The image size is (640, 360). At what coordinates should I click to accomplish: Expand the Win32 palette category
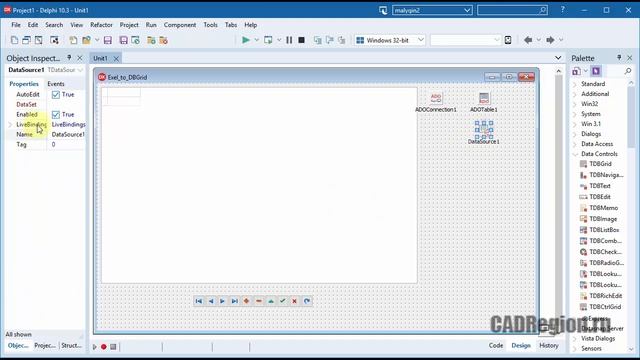575,104
